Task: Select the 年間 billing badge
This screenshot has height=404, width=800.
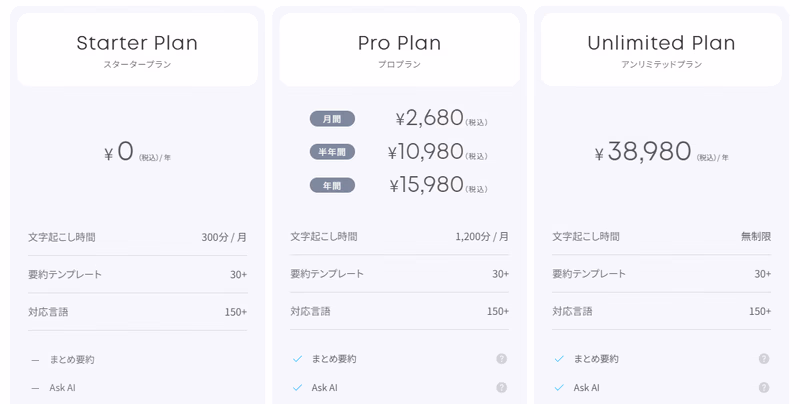Action: point(332,185)
